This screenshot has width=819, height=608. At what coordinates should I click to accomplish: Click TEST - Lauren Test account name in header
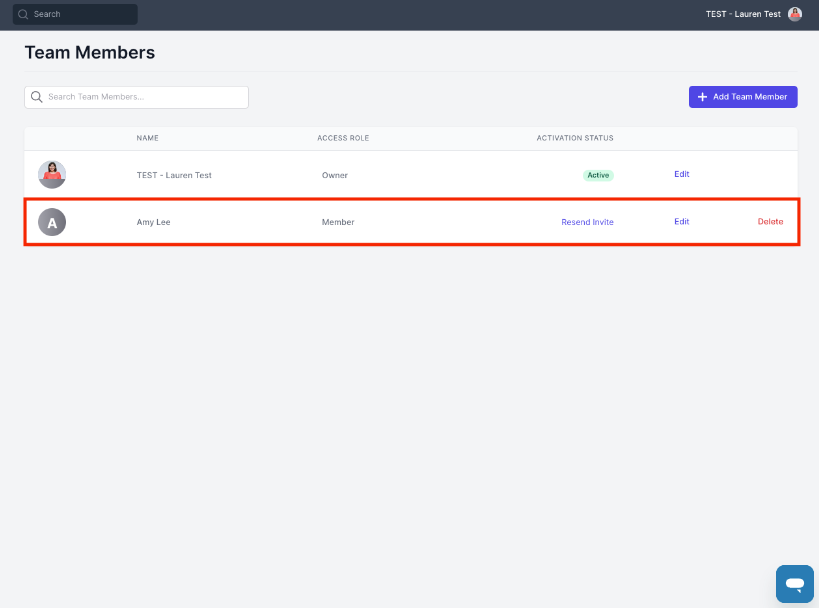click(743, 14)
